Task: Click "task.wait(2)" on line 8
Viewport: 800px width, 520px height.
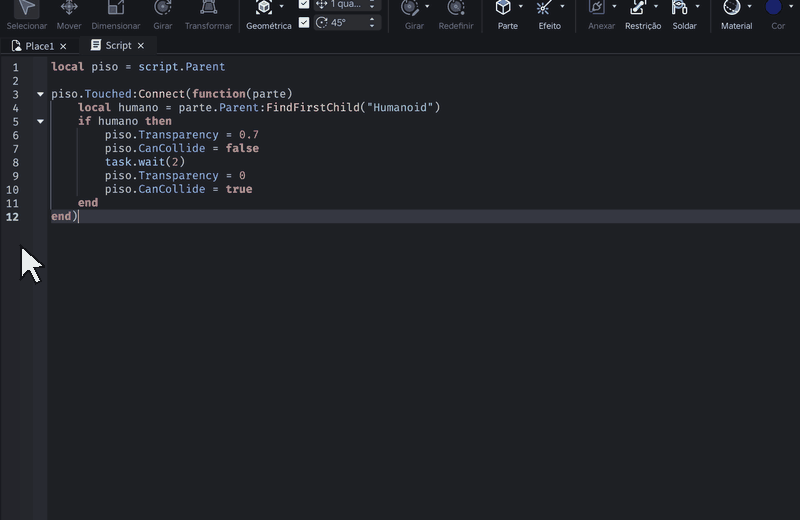Action: click(x=145, y=162)
